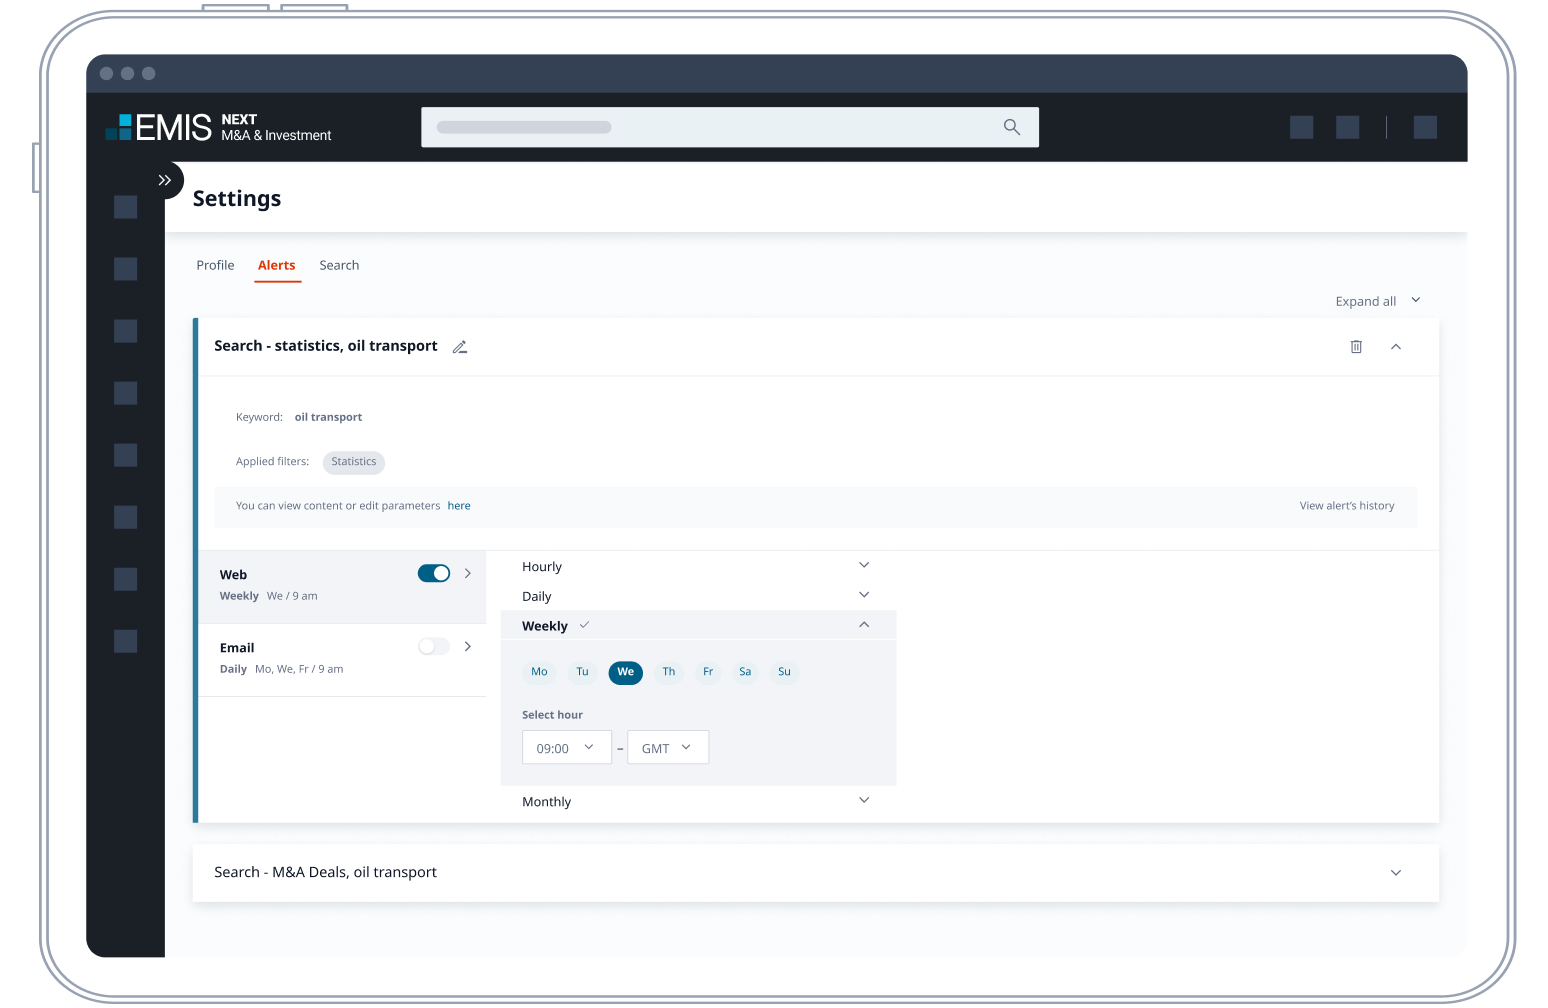Switch to the Profile tab
Image resolution: width=1548 pixels, height=1008 pixels.
(x=215, y=265)
